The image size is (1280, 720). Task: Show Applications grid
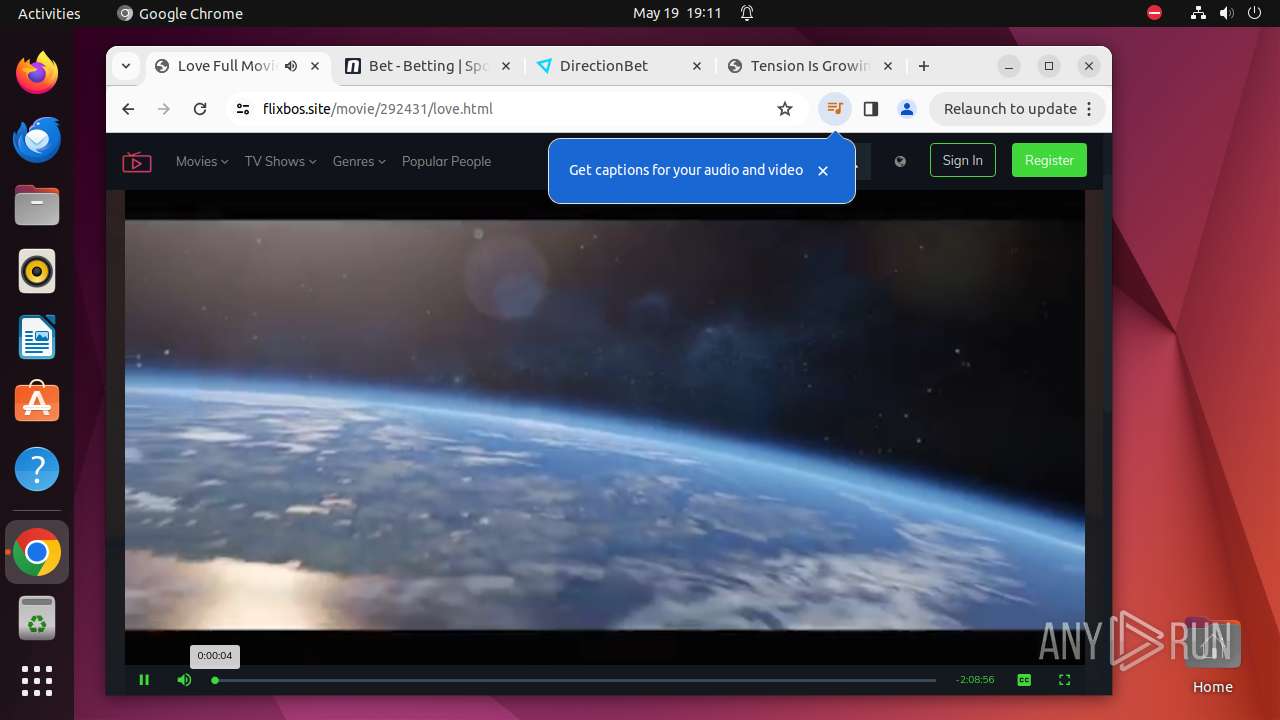click(37, 681)
